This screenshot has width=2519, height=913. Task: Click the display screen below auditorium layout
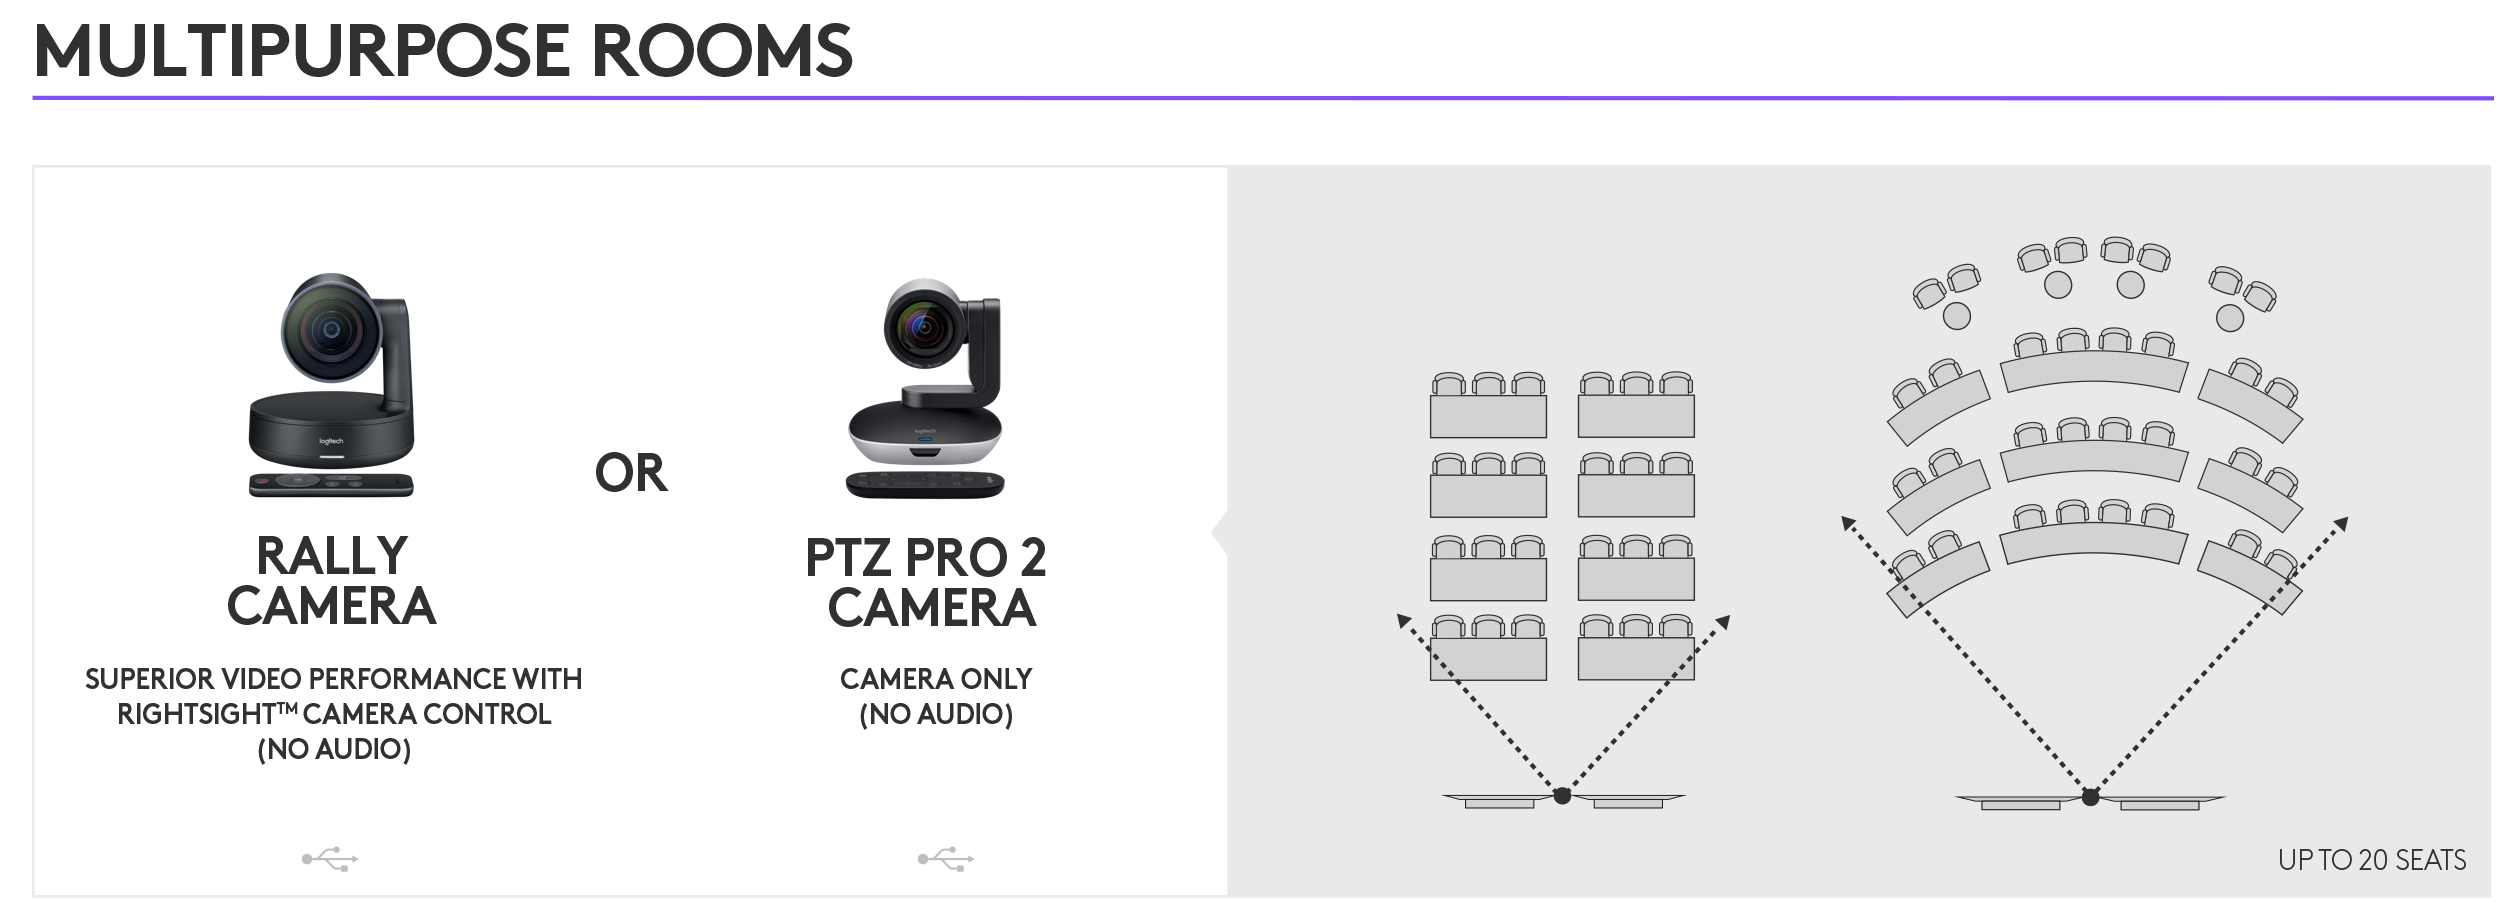pyautogui.click(x=2090, y=802)
